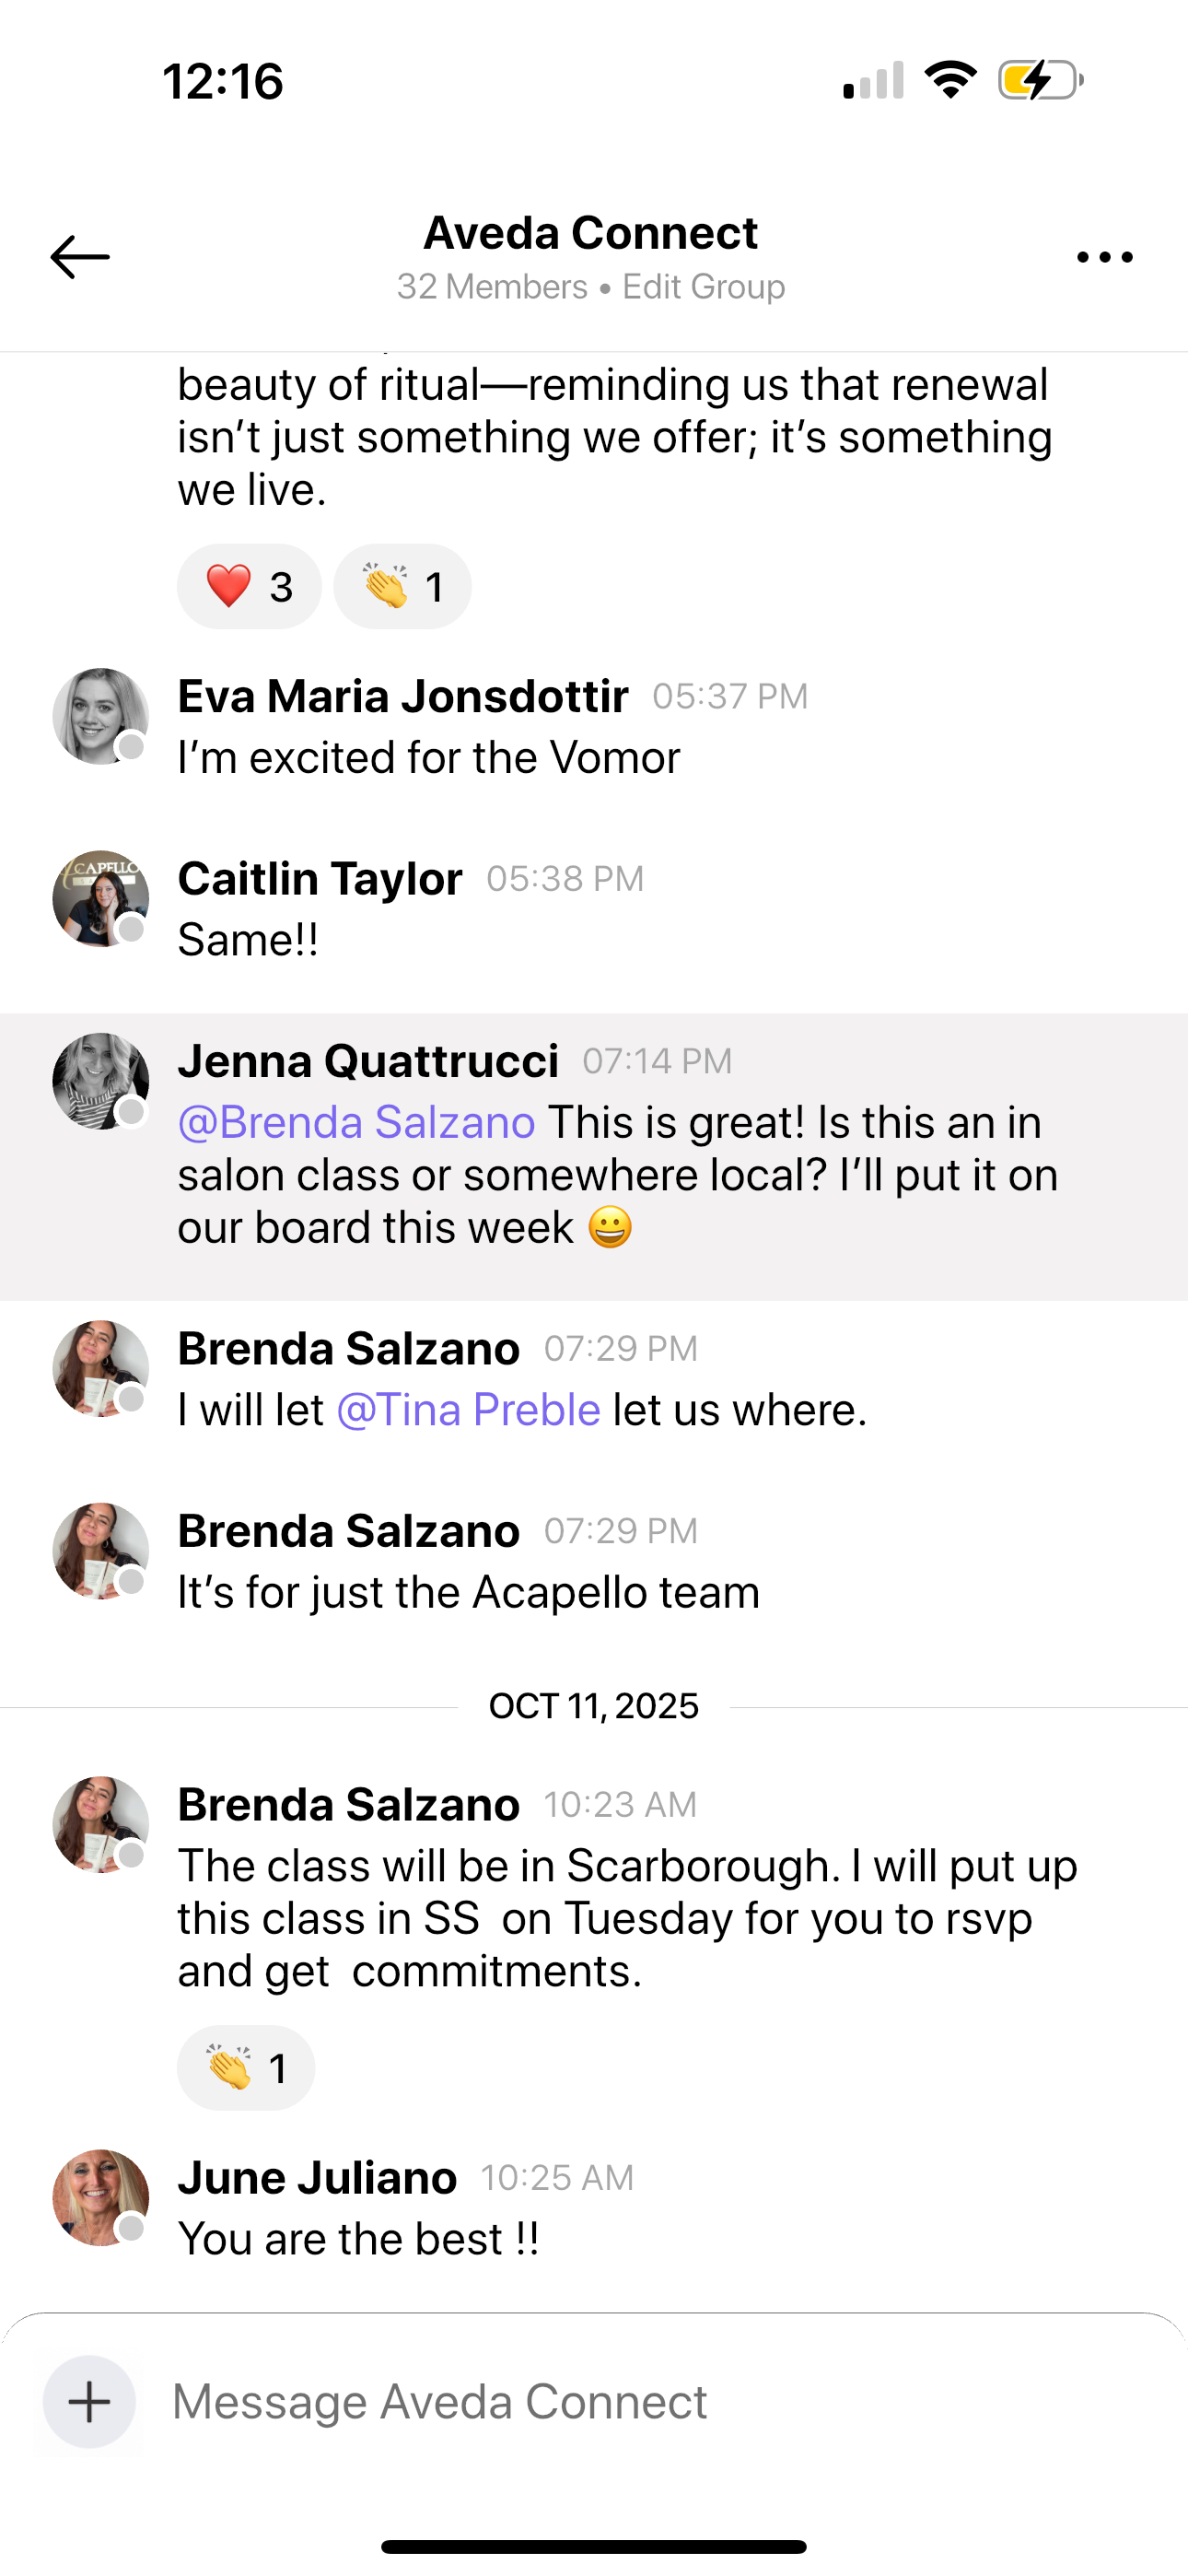Tap the Aveda Connect group title
Screen dimensions: 1188x2576
[591, 233]
